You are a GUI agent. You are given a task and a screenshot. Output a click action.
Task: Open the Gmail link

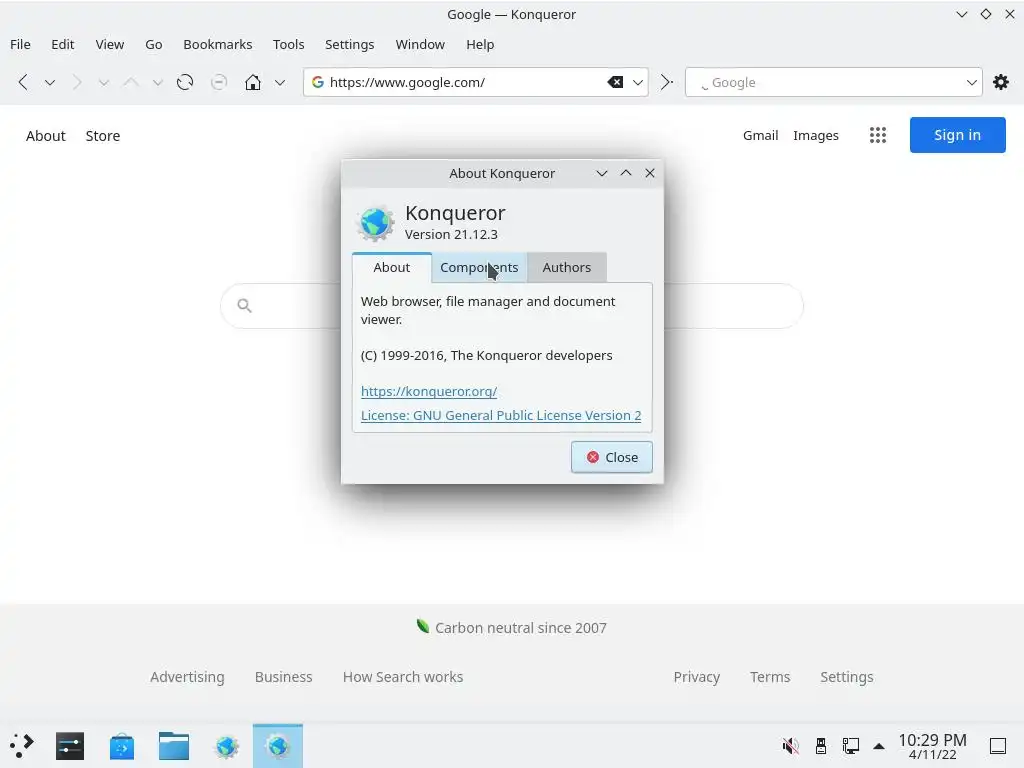click(760, 135)
